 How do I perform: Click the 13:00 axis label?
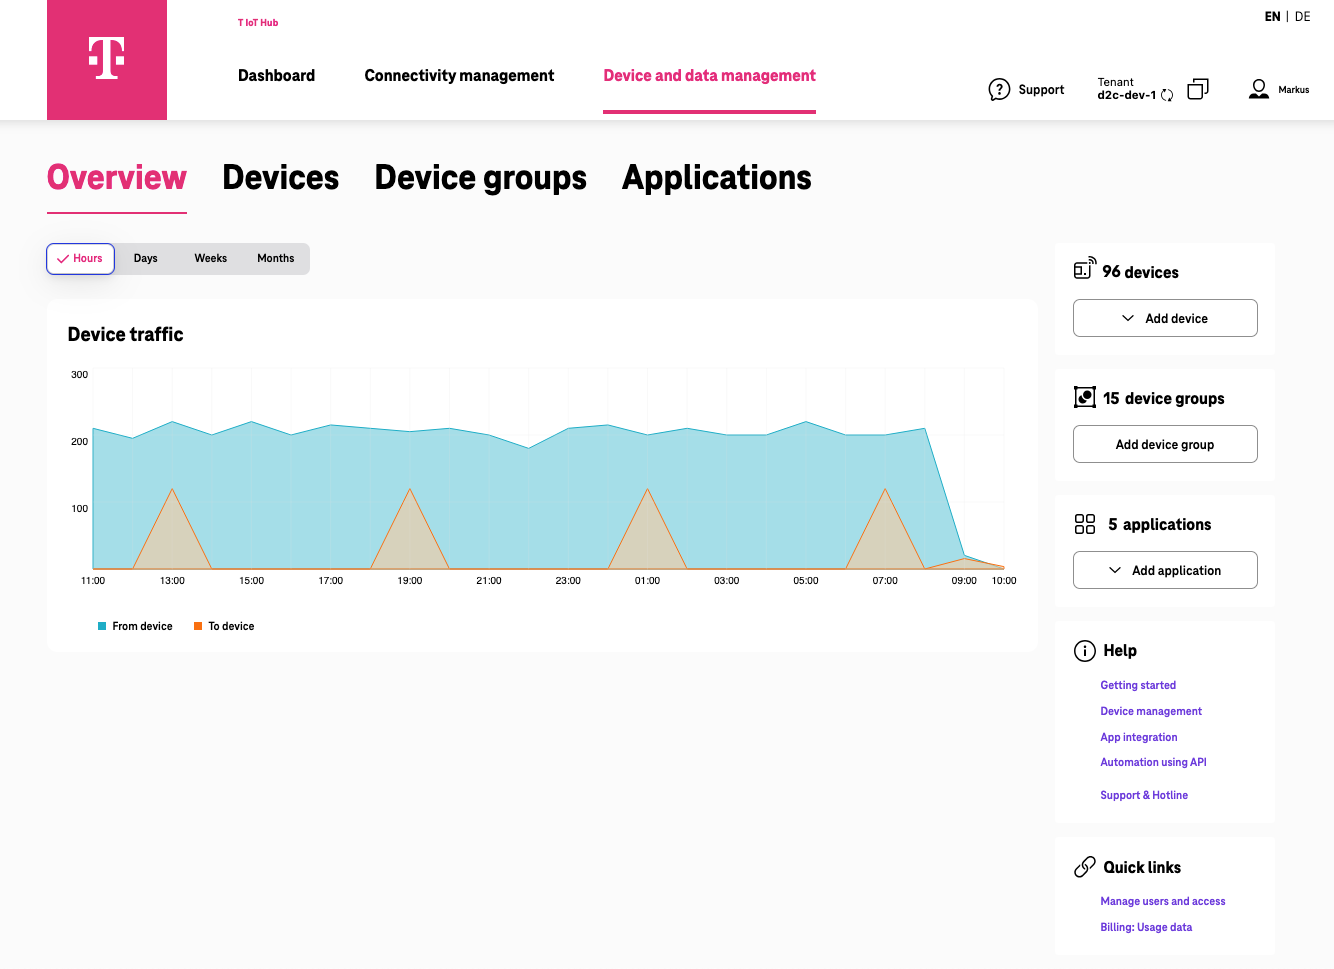point(172,581)
